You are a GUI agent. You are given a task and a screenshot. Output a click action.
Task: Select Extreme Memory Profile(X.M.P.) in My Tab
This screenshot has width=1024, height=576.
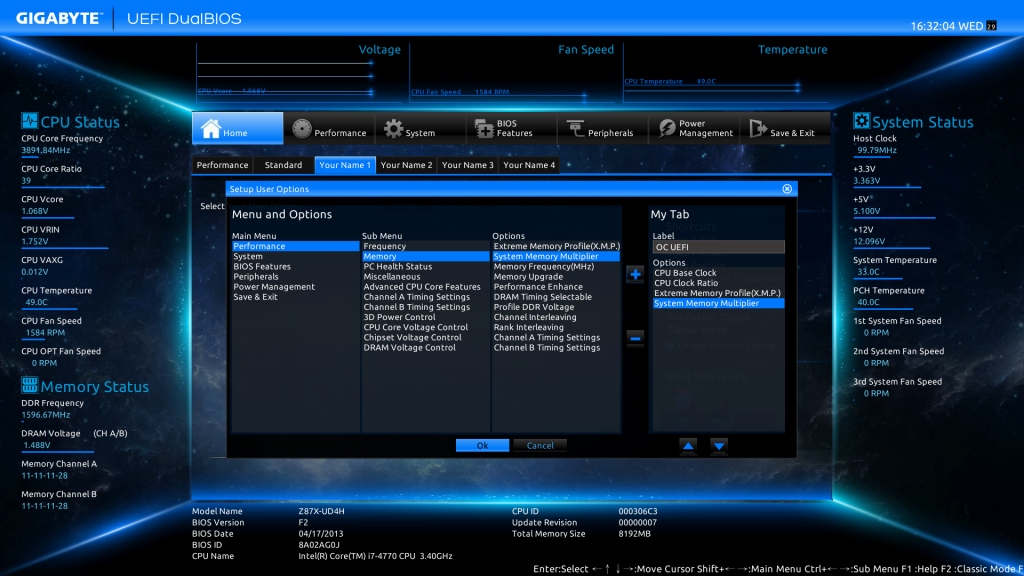pyautogui.click(x=718, y=293)
